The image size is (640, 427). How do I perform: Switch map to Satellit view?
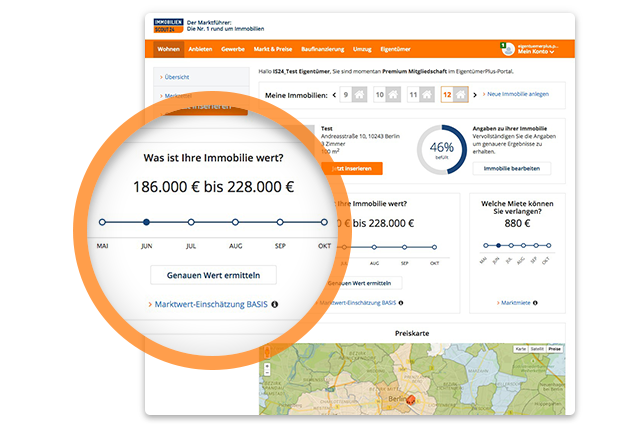(x=537, y=348)
